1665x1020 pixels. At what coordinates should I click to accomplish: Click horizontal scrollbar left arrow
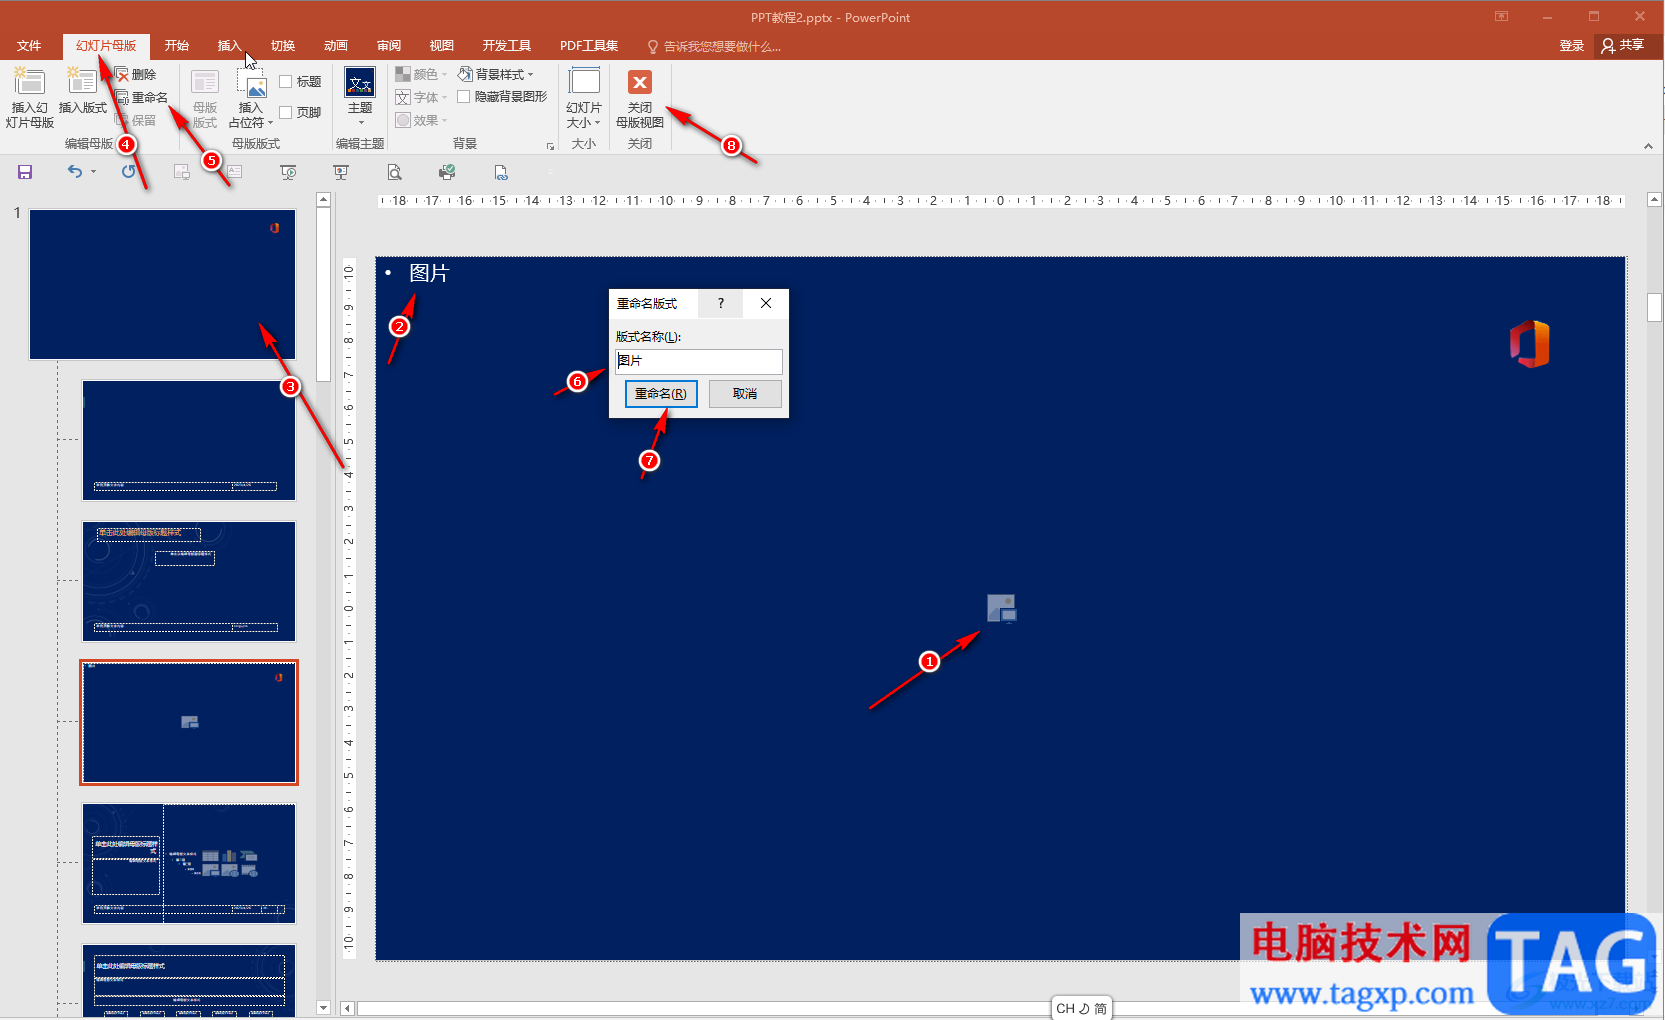347,1008
